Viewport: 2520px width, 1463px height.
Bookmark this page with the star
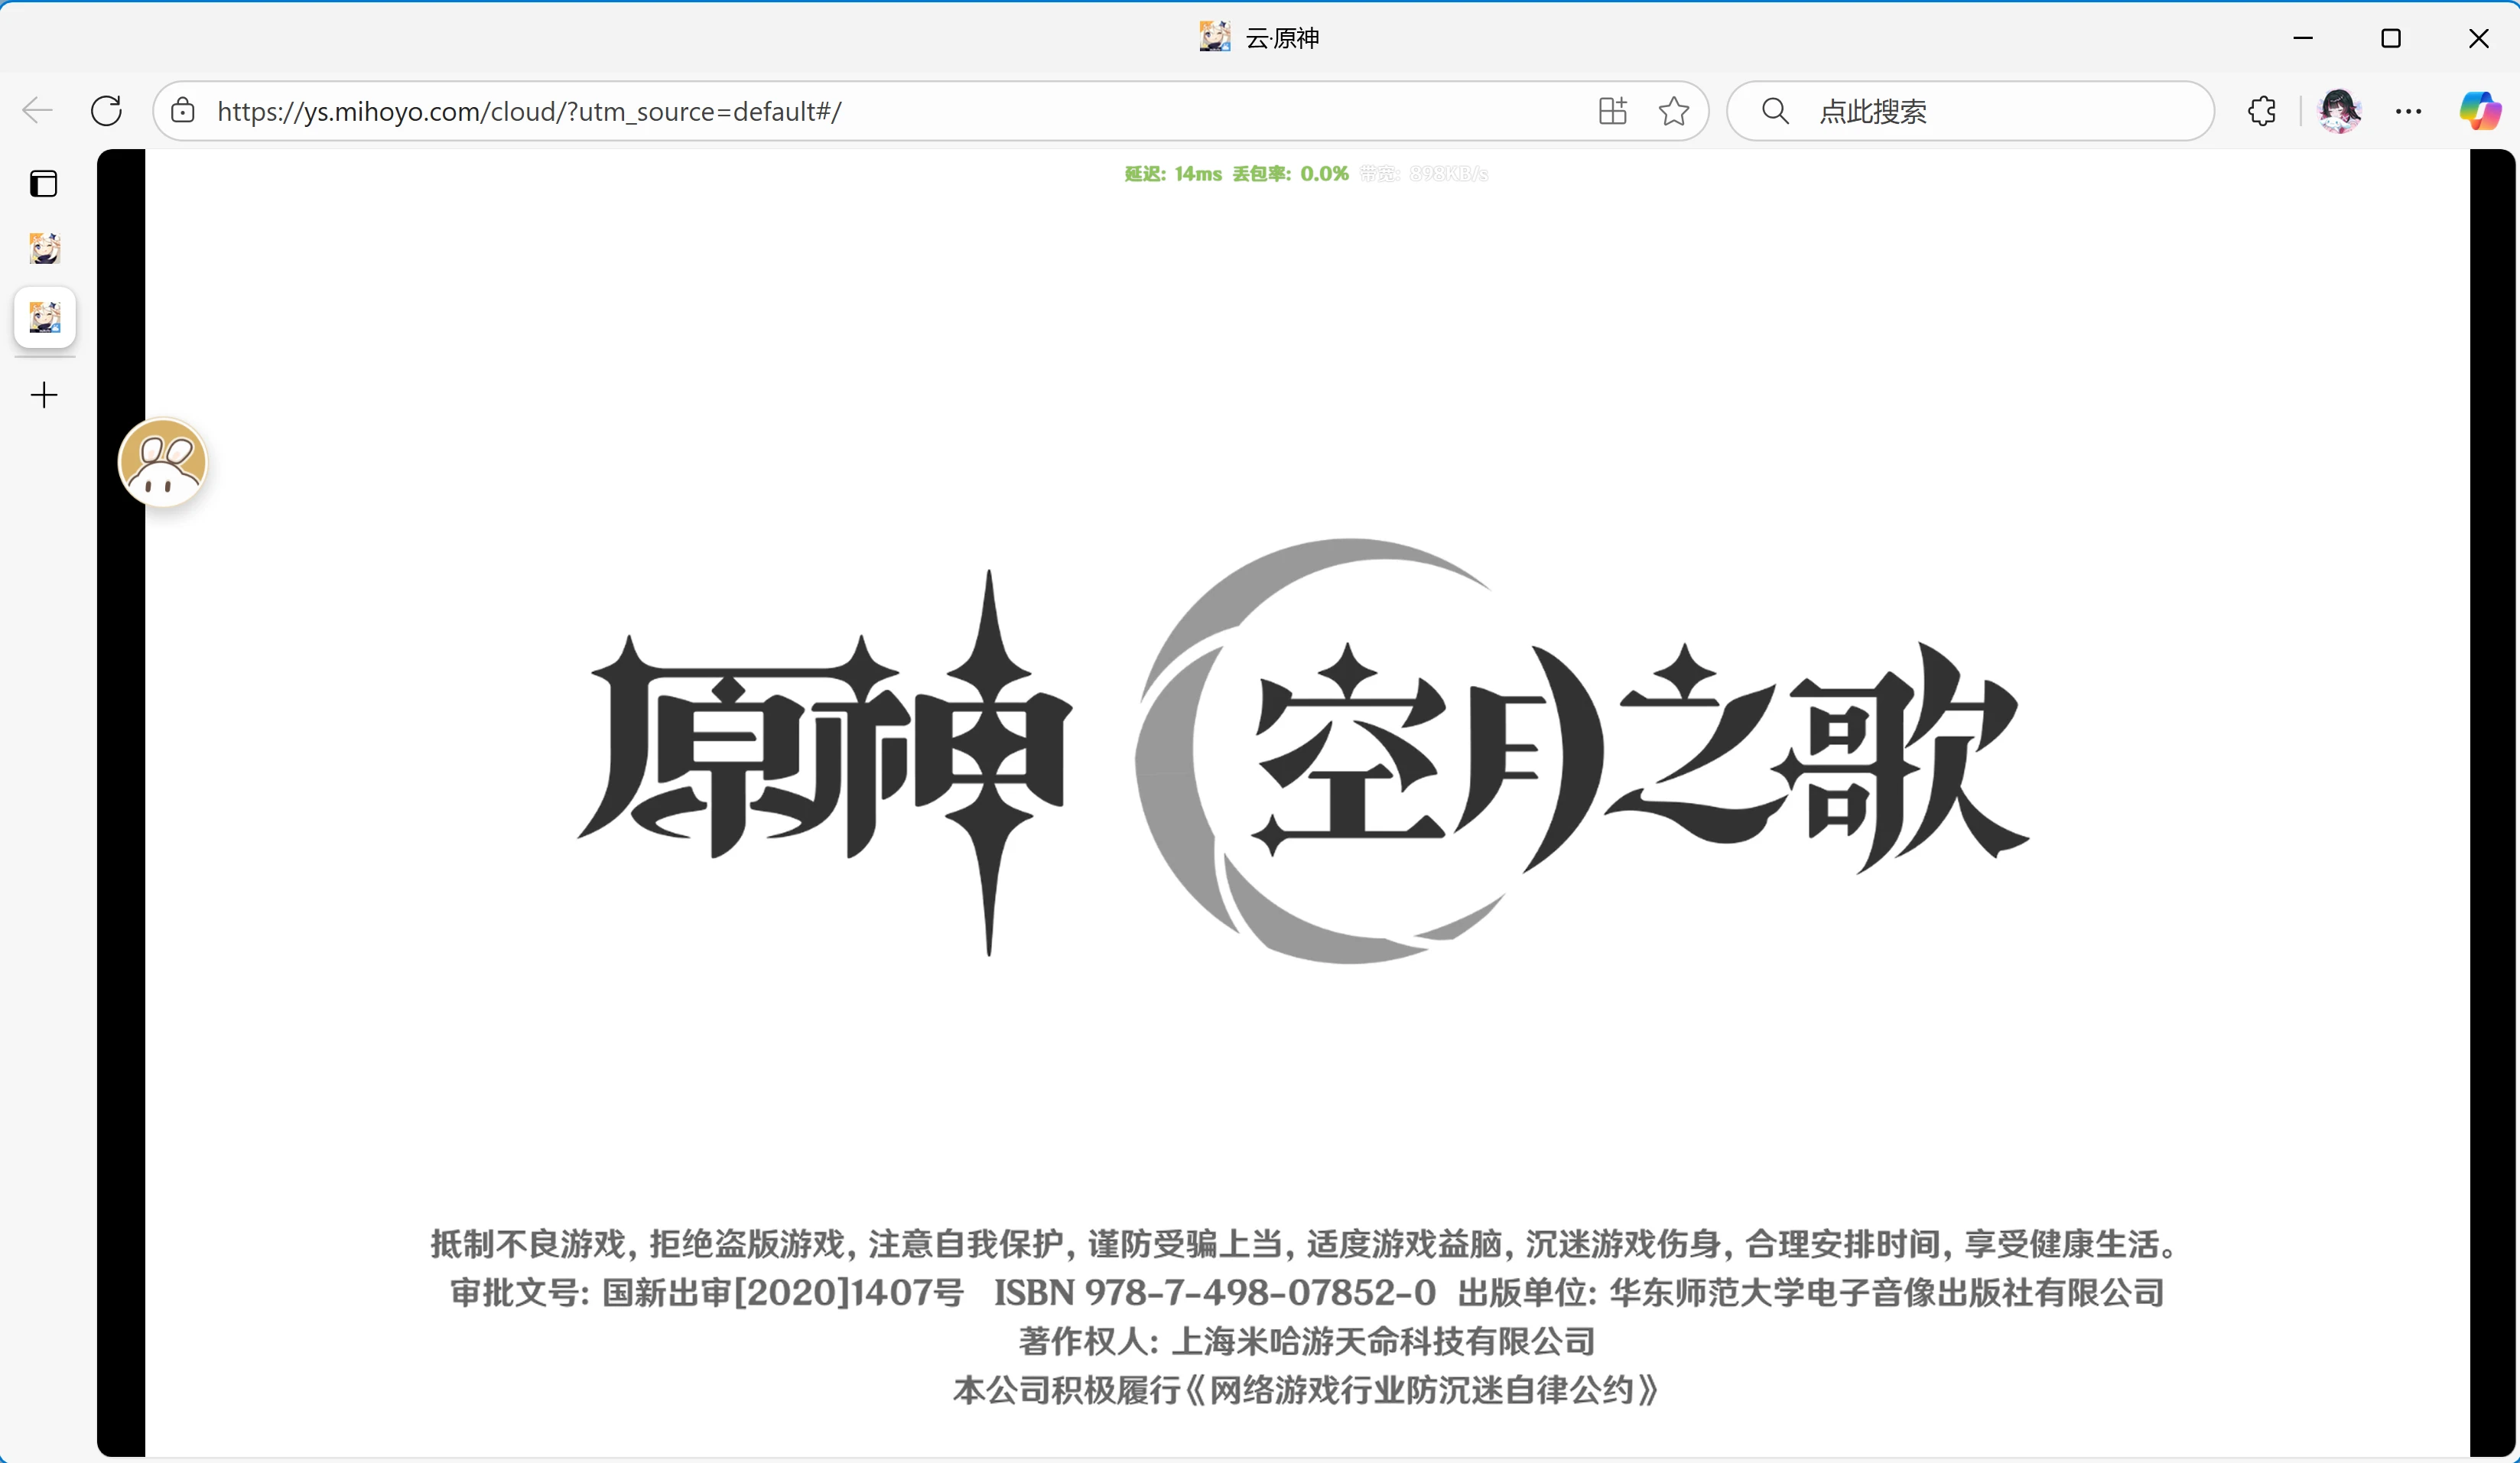tap(1673, 110)
